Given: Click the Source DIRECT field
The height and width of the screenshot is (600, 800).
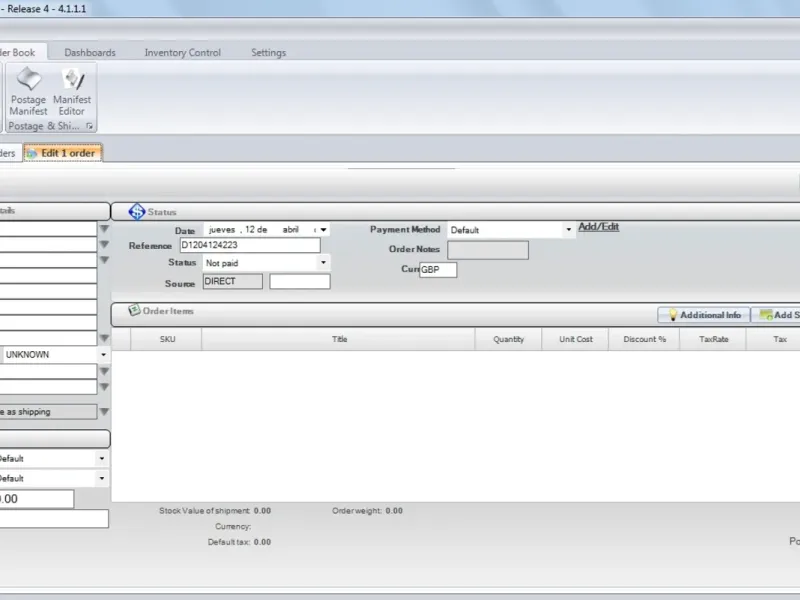Looking at the screenshot, I should pos(233,281).
